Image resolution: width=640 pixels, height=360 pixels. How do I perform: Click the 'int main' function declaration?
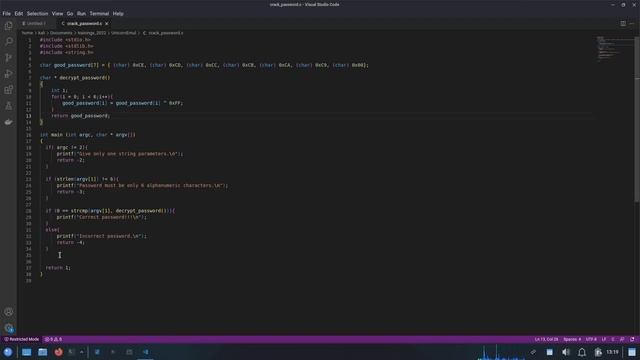point(88,135)
